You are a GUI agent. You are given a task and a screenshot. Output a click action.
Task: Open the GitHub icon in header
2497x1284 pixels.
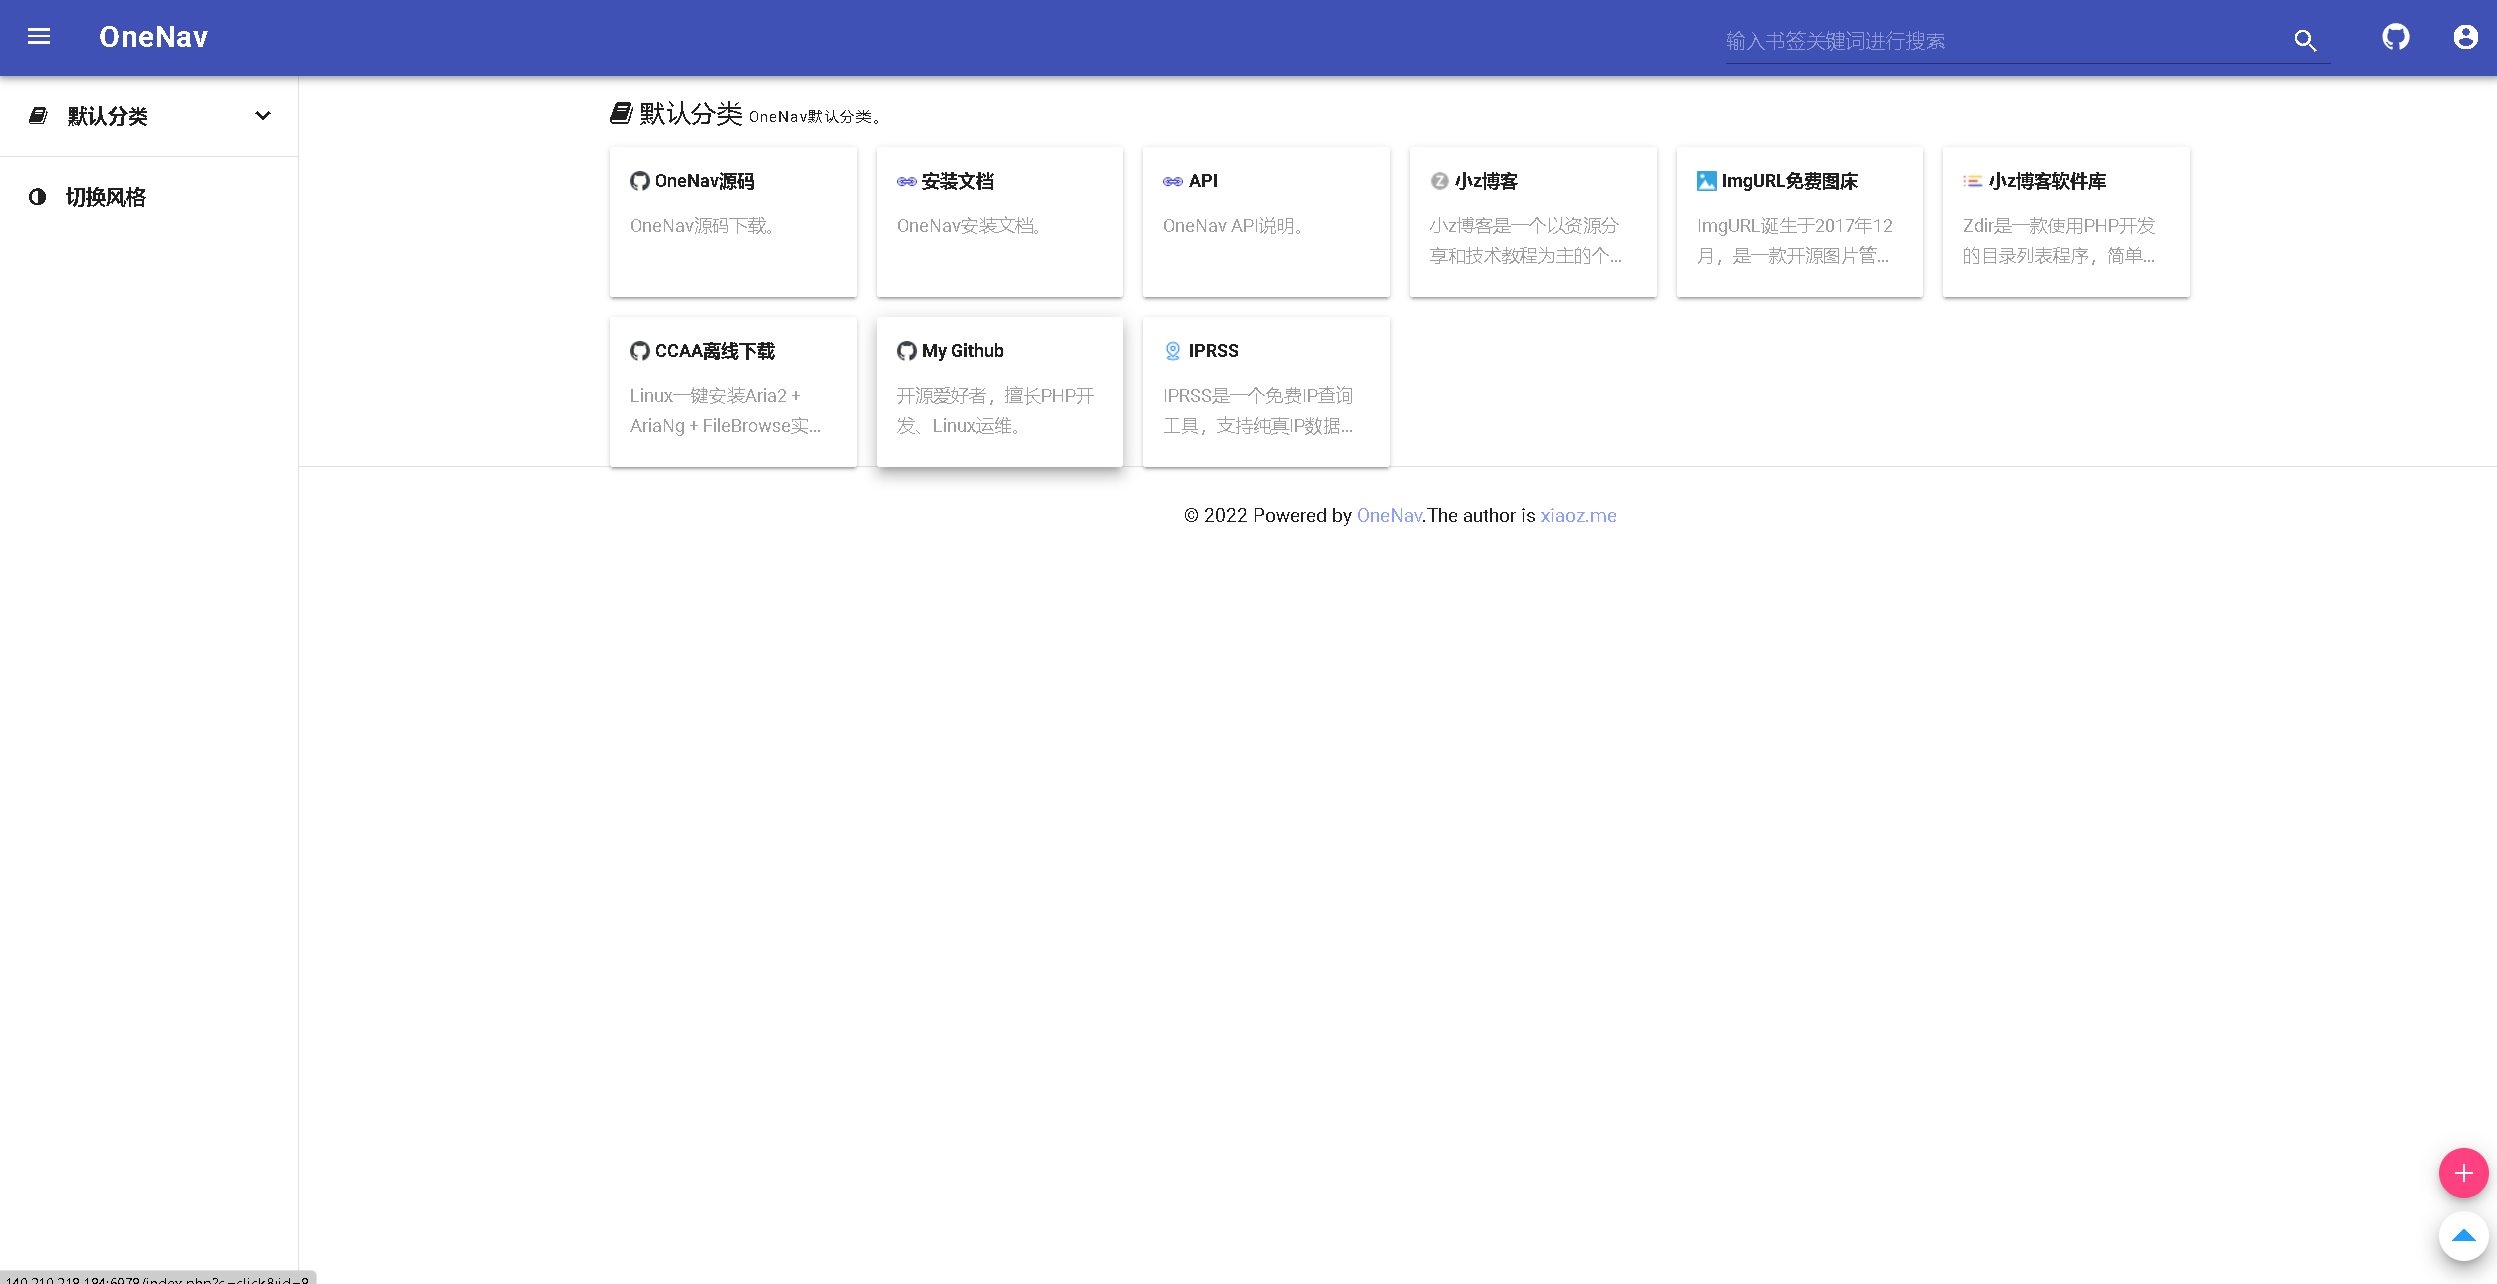click(2395, 37)
